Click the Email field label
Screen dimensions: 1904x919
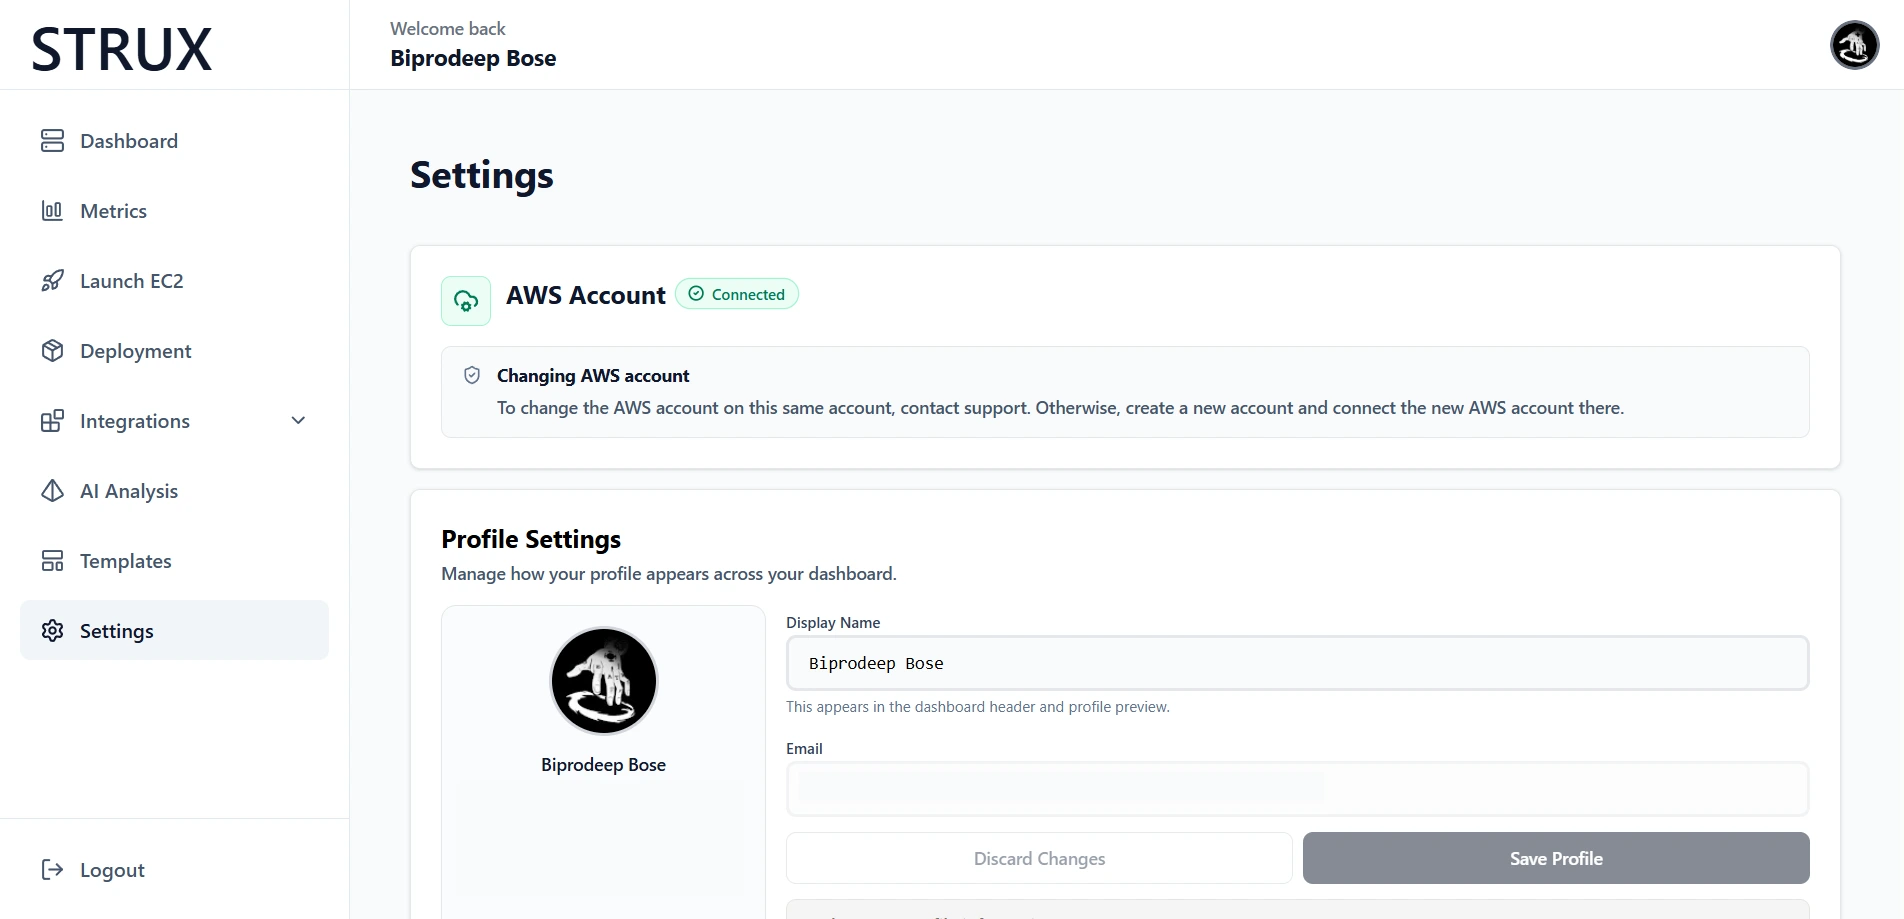[804, 748]
